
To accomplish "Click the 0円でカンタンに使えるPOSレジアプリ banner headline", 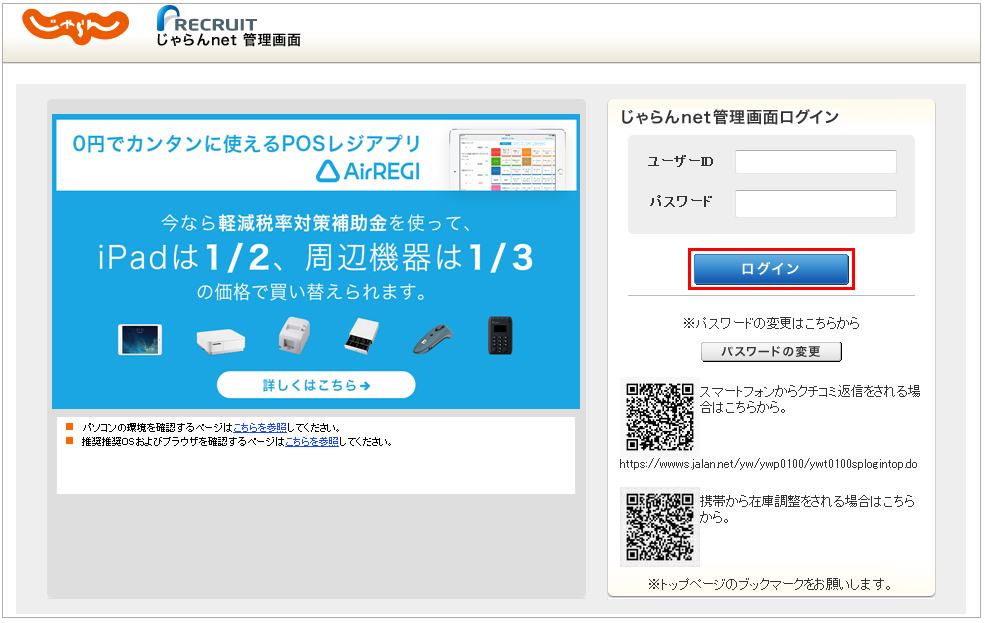I will pyautogui.click(x=247, y=143).
